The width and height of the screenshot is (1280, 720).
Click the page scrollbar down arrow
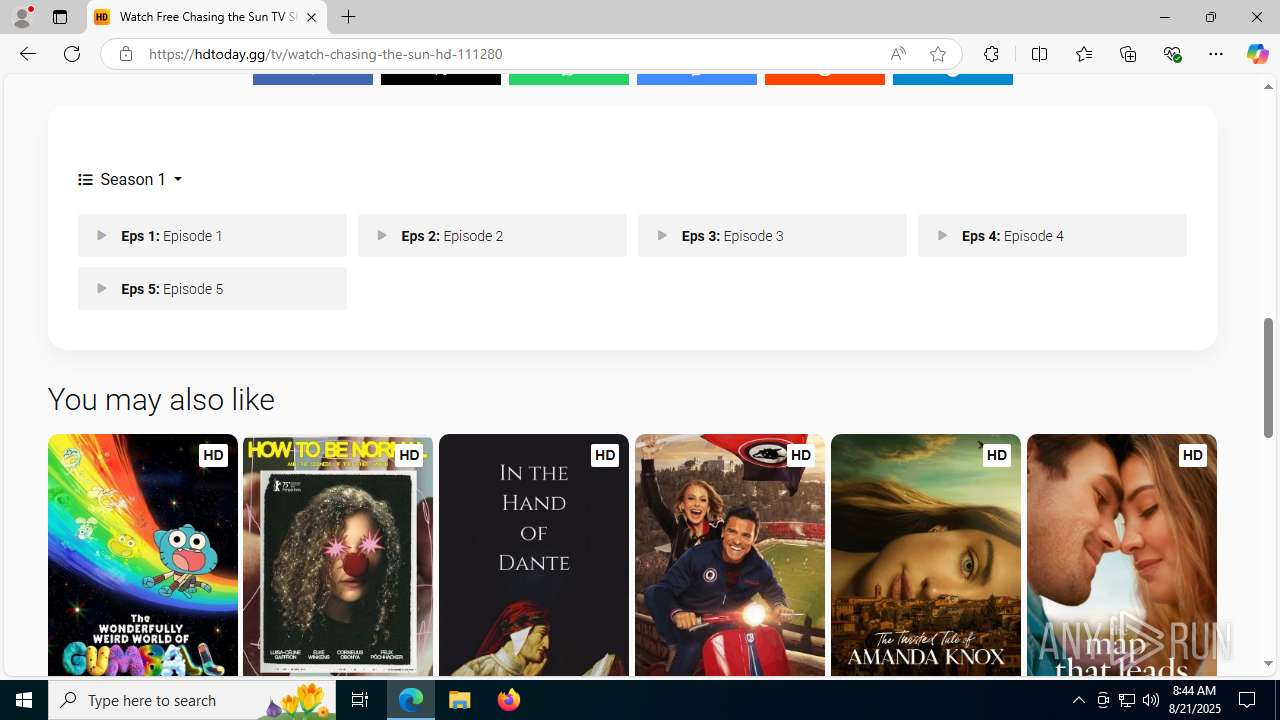coord(1269,664)
